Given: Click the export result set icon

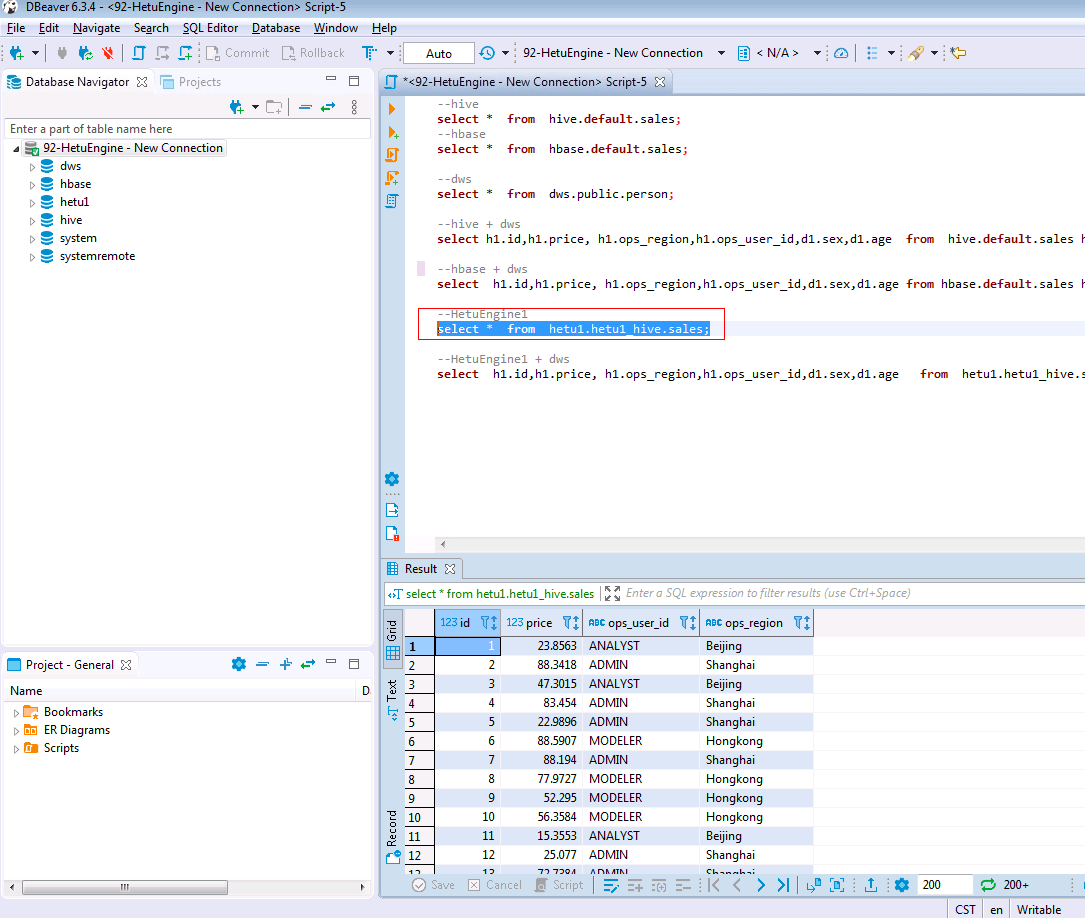Looking at the screenshot, I should click(870, 885).
